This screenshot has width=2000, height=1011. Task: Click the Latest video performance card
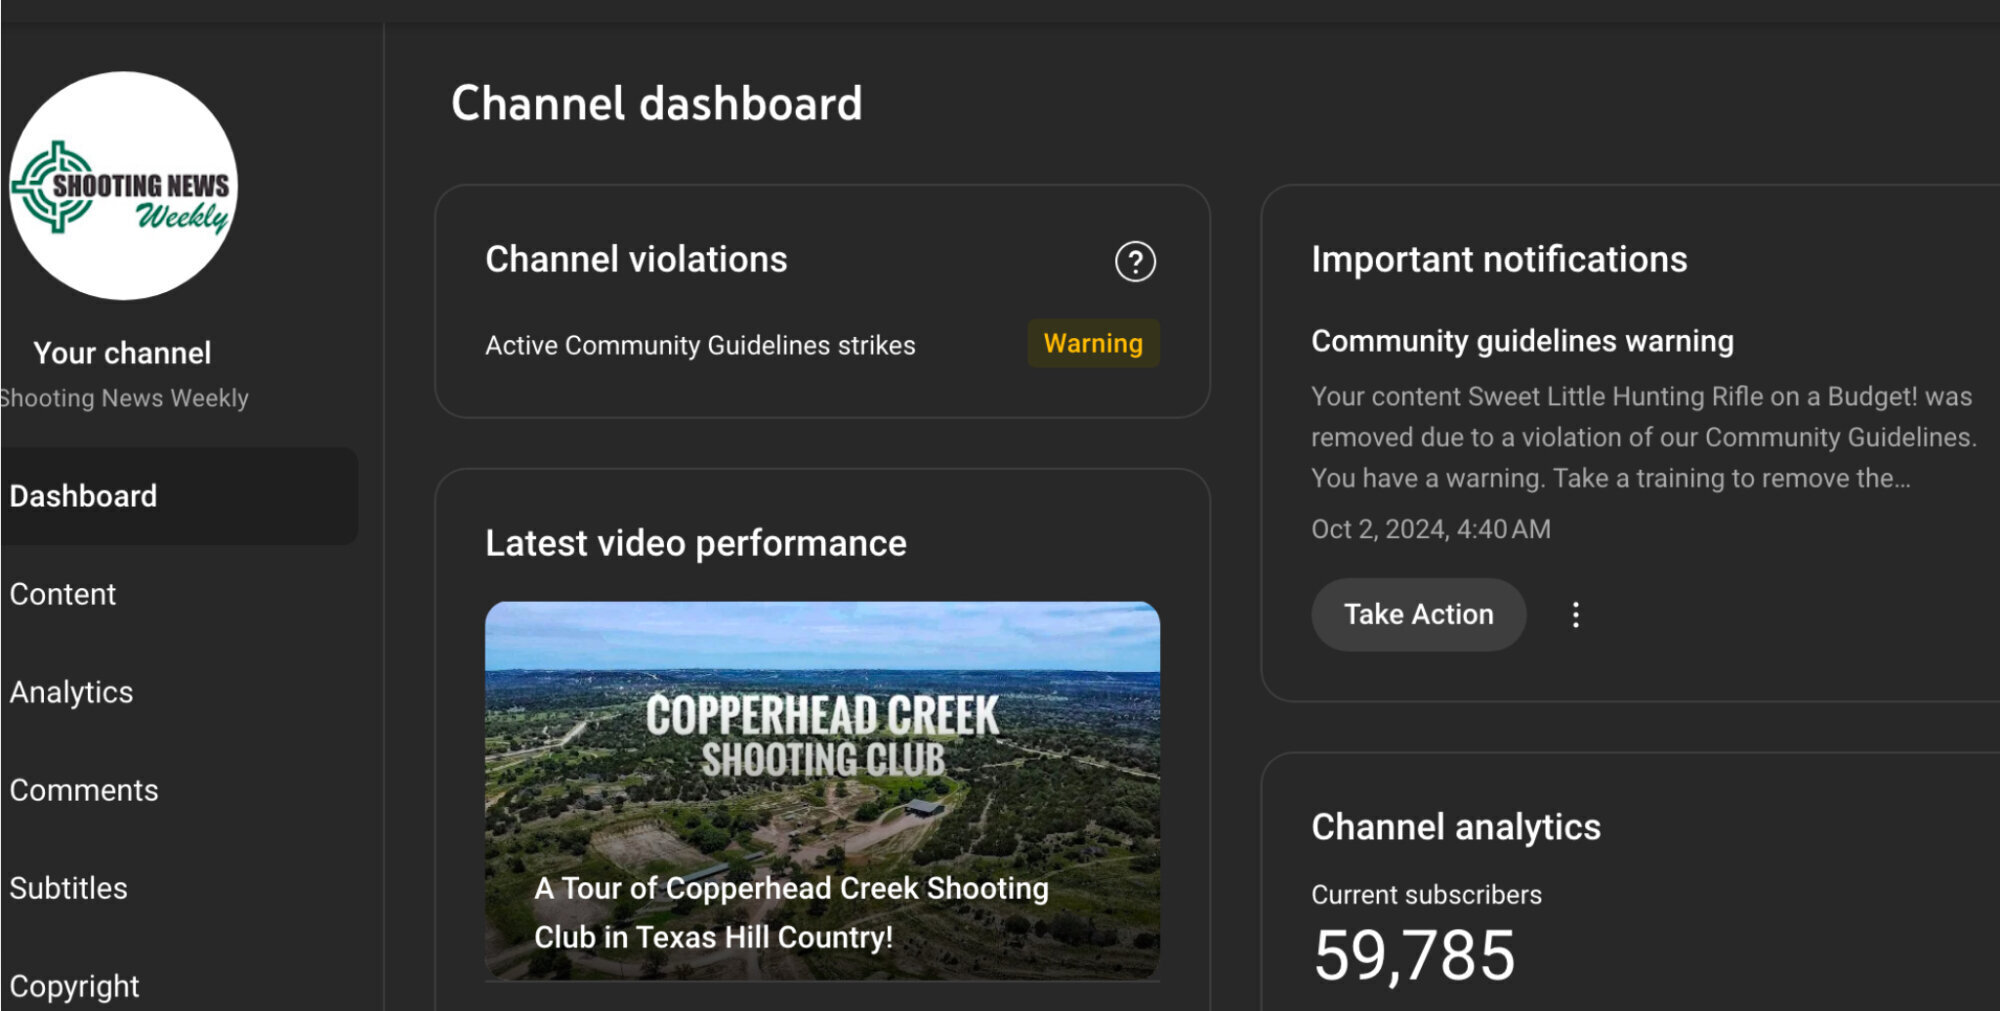pos(695,542)
